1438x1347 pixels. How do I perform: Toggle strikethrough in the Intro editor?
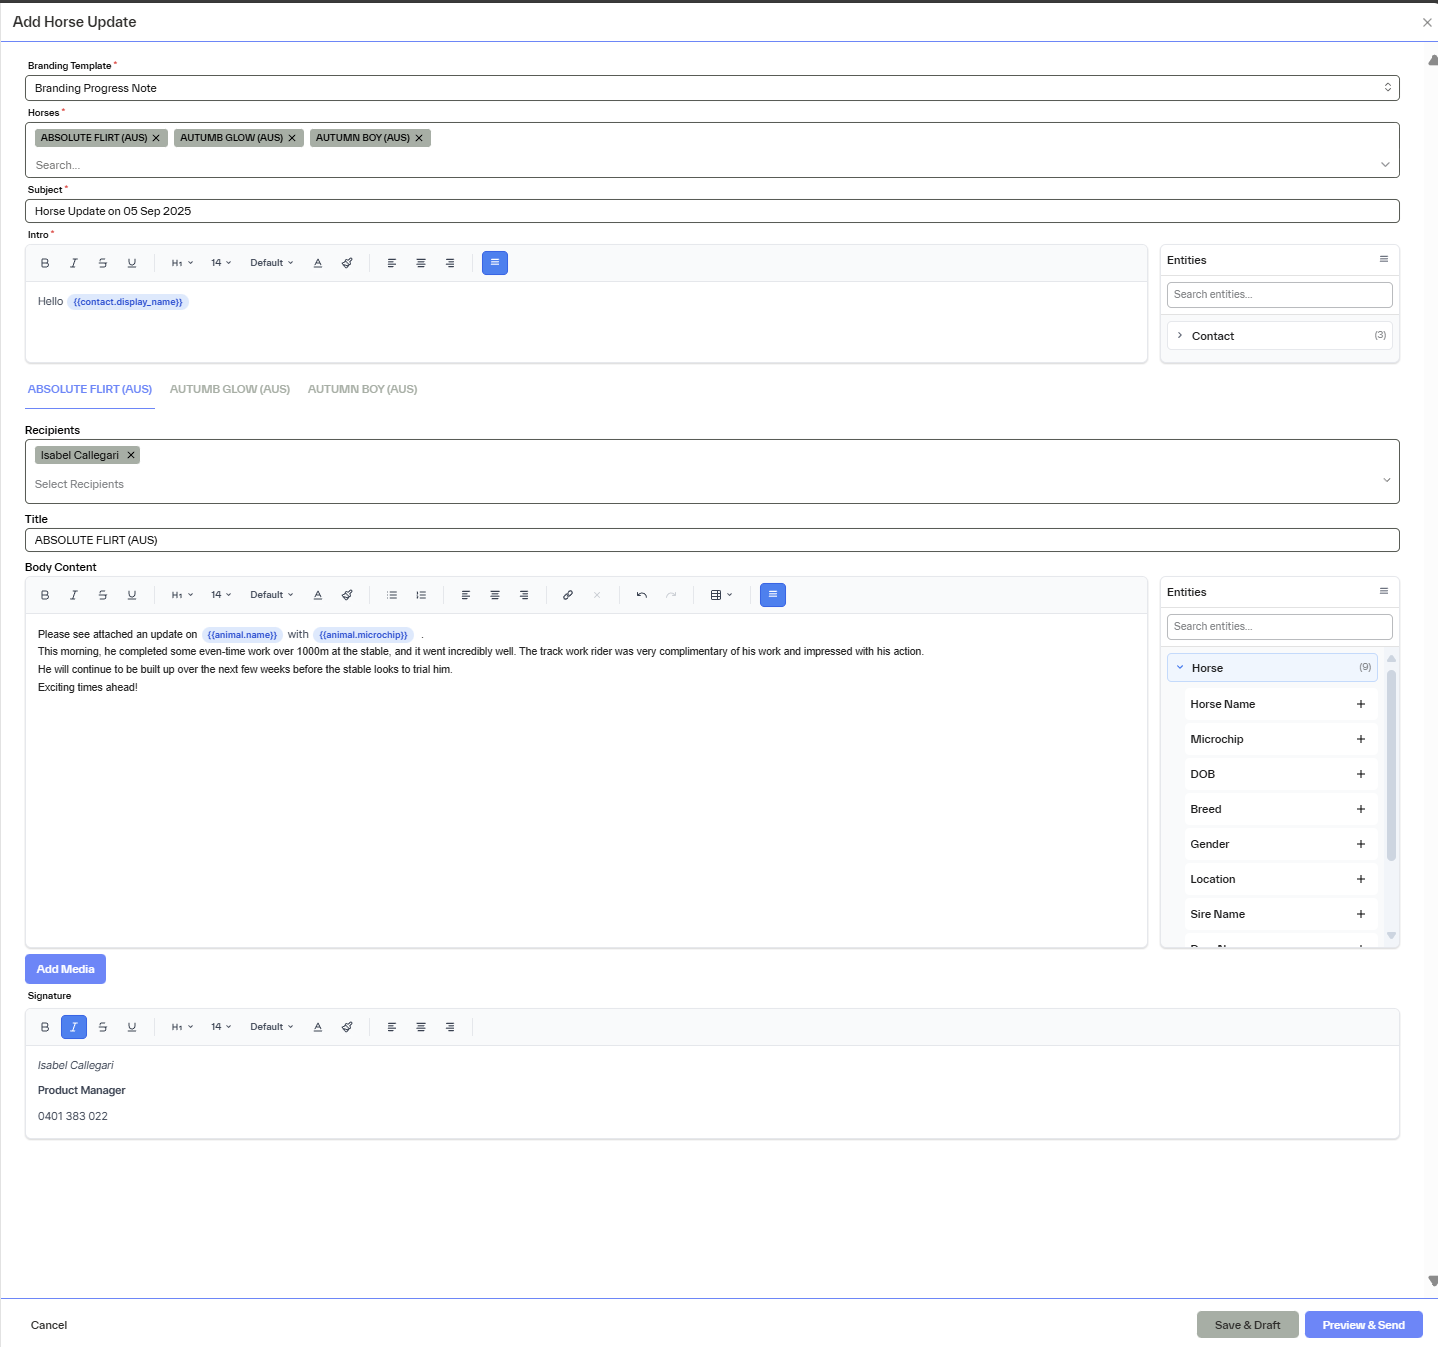(103, 263)
